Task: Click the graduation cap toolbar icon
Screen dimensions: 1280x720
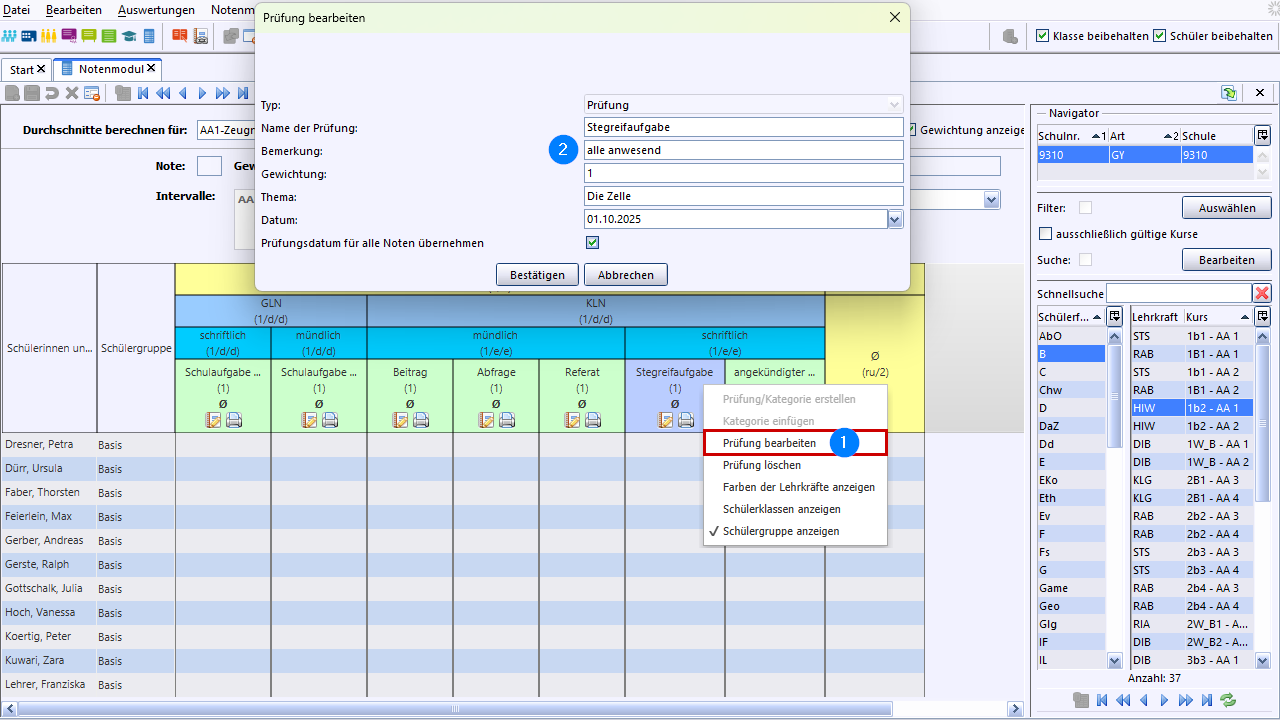Action: (129, 36)
